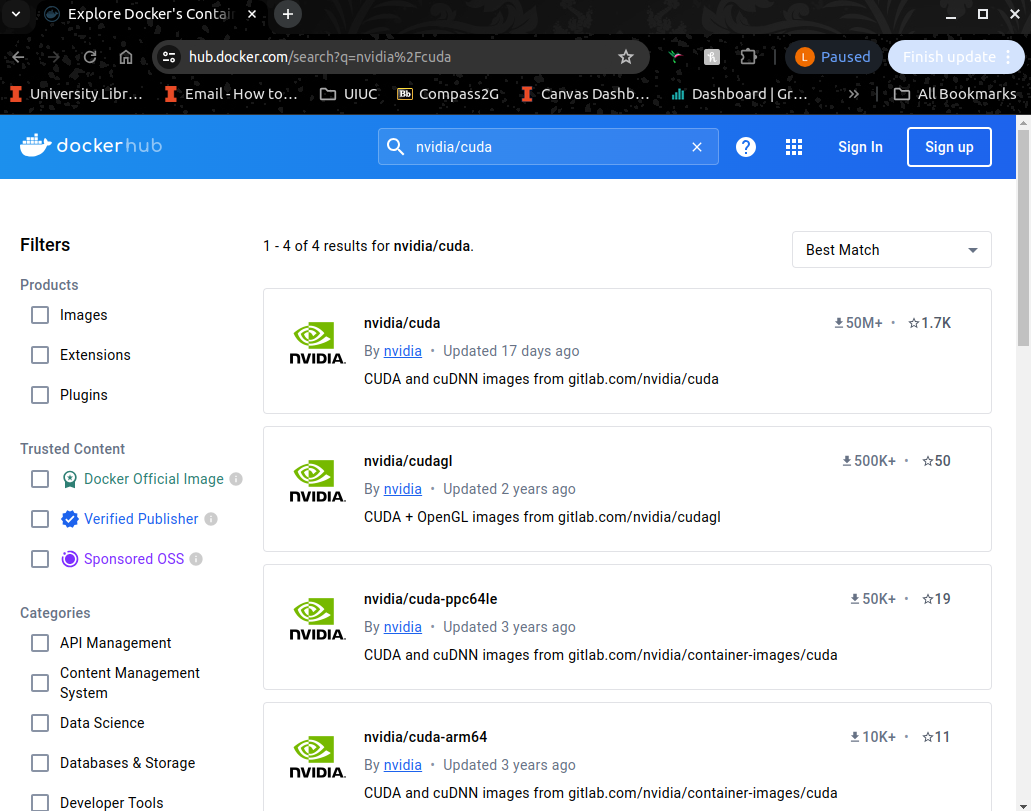Click NVIDIA logo in nvidia/cuda card

click(x=317, y=343)
